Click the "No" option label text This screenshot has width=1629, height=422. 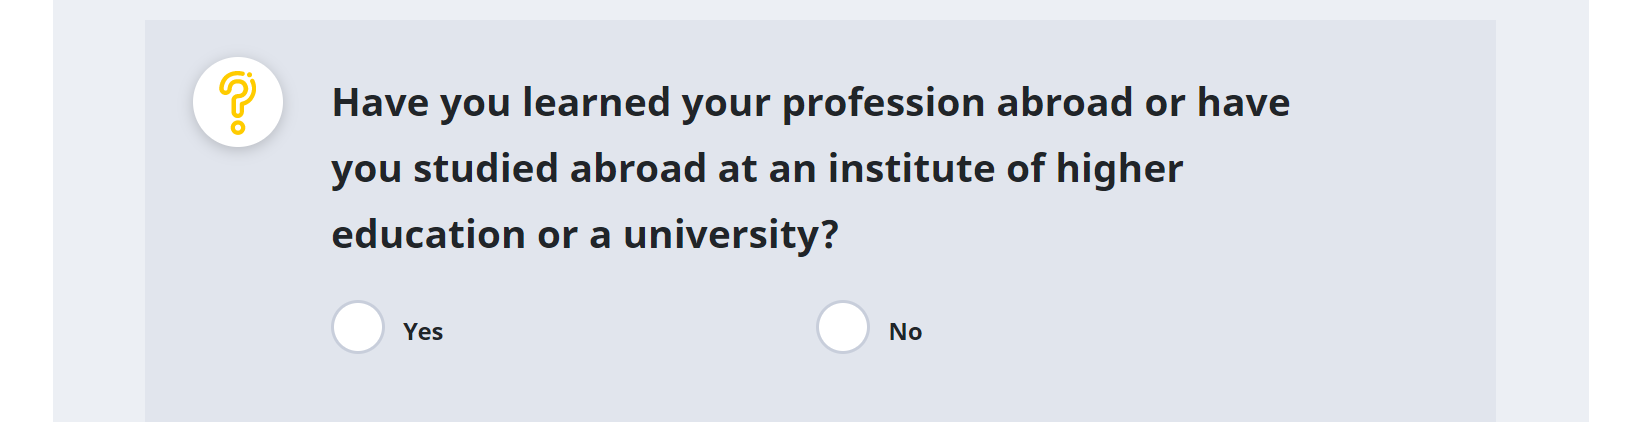pos(905,332)
